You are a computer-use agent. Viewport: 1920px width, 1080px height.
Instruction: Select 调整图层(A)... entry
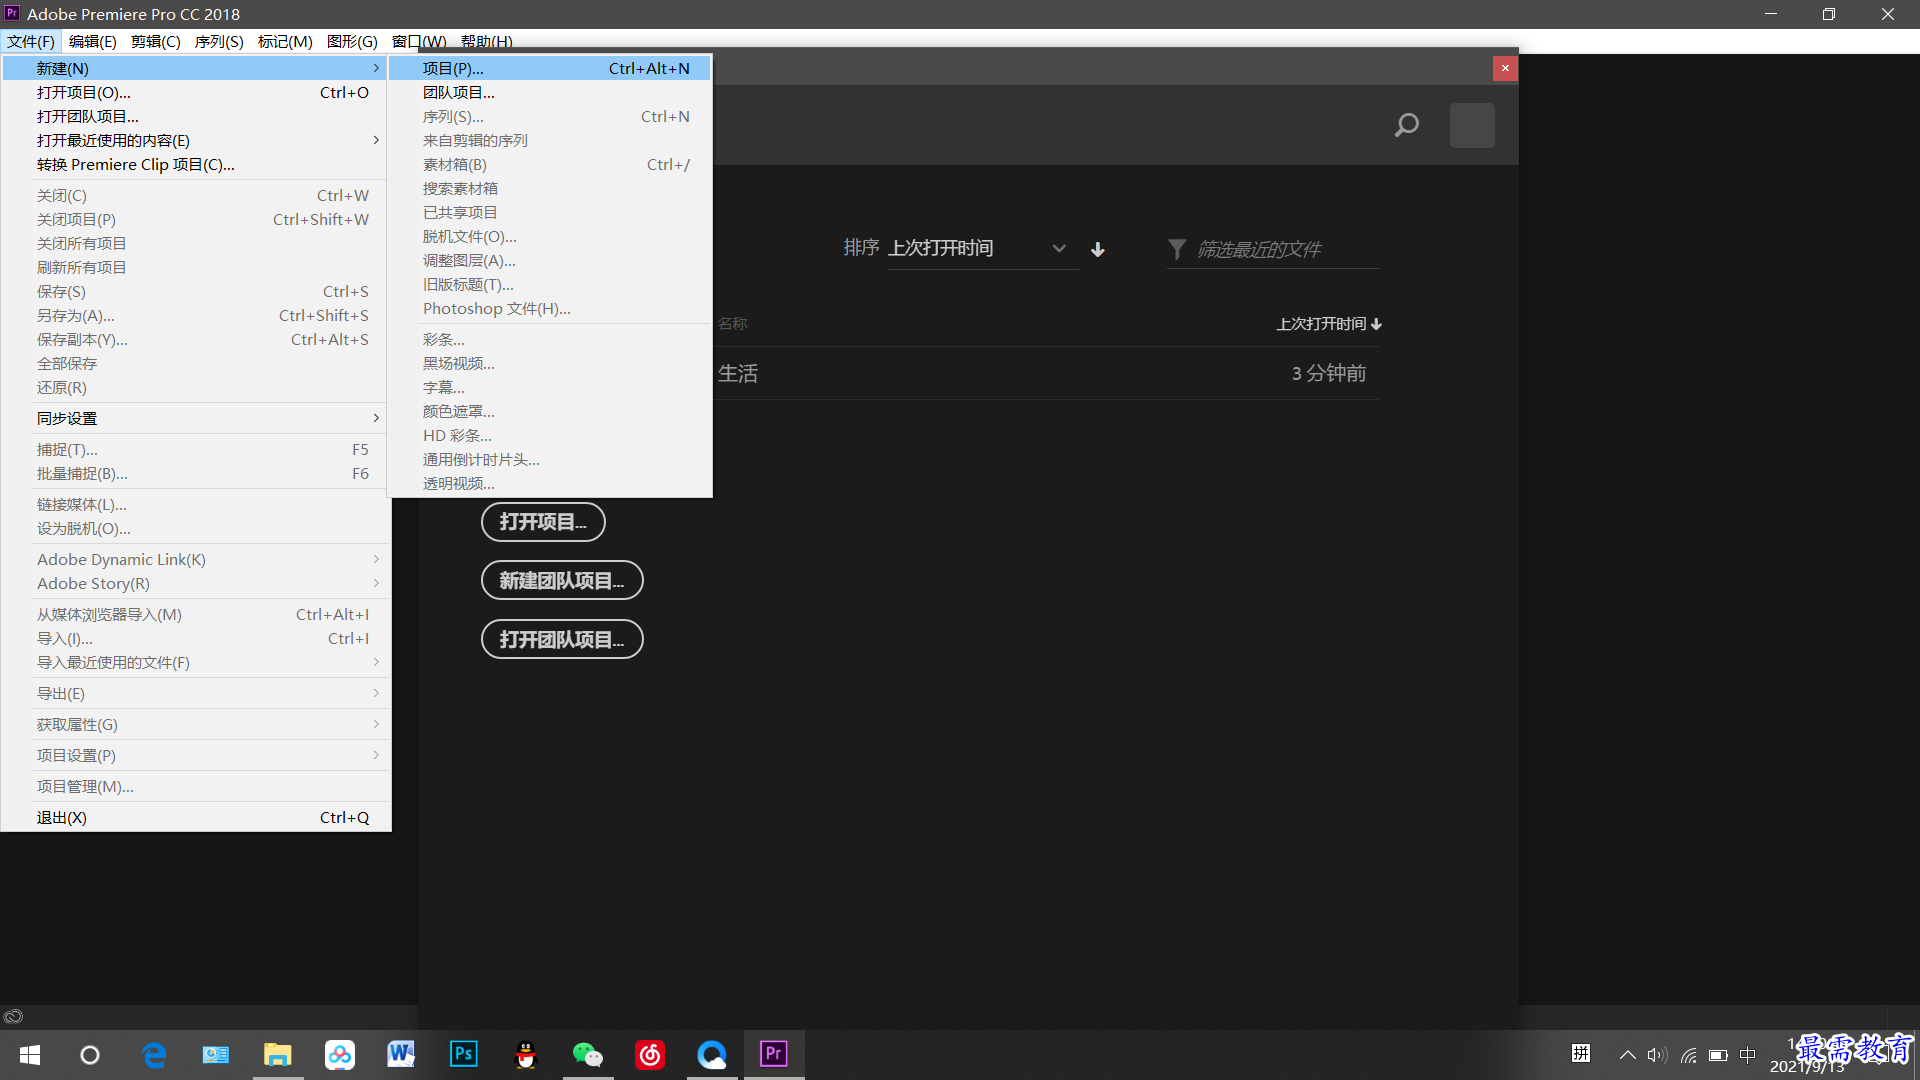click(x=550, y=260)
